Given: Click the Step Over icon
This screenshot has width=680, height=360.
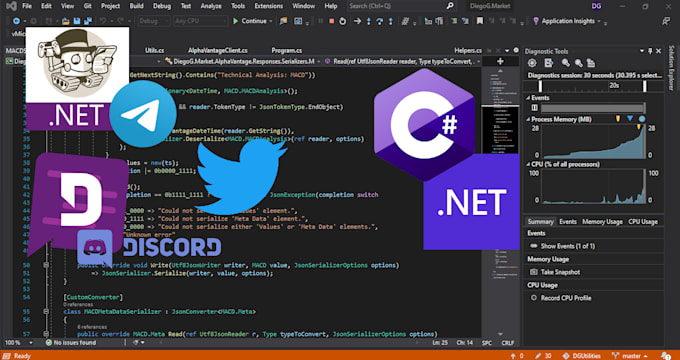Looking at the screenshot, I should 380,21.
